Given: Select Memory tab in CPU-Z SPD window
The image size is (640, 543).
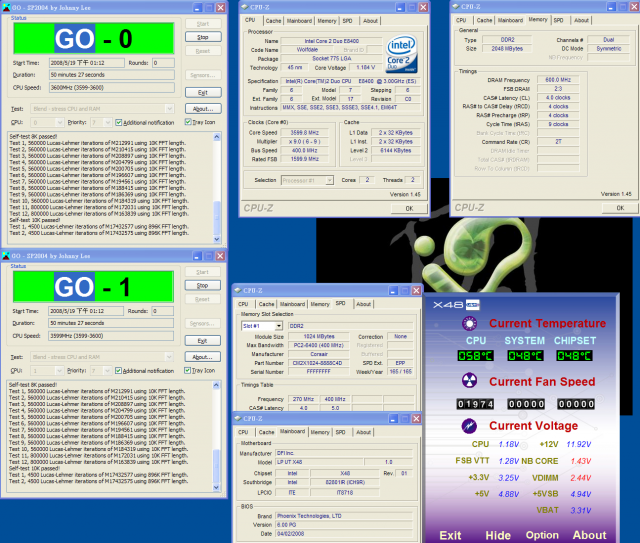Looking at the screenshot, I should 320,304.
